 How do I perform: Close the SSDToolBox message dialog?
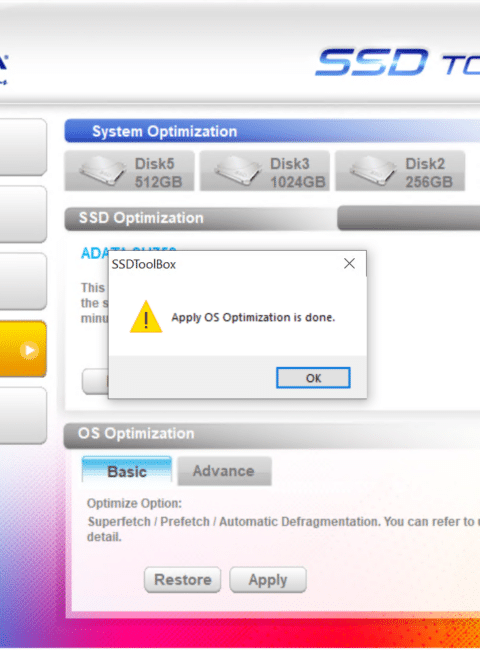349,263
